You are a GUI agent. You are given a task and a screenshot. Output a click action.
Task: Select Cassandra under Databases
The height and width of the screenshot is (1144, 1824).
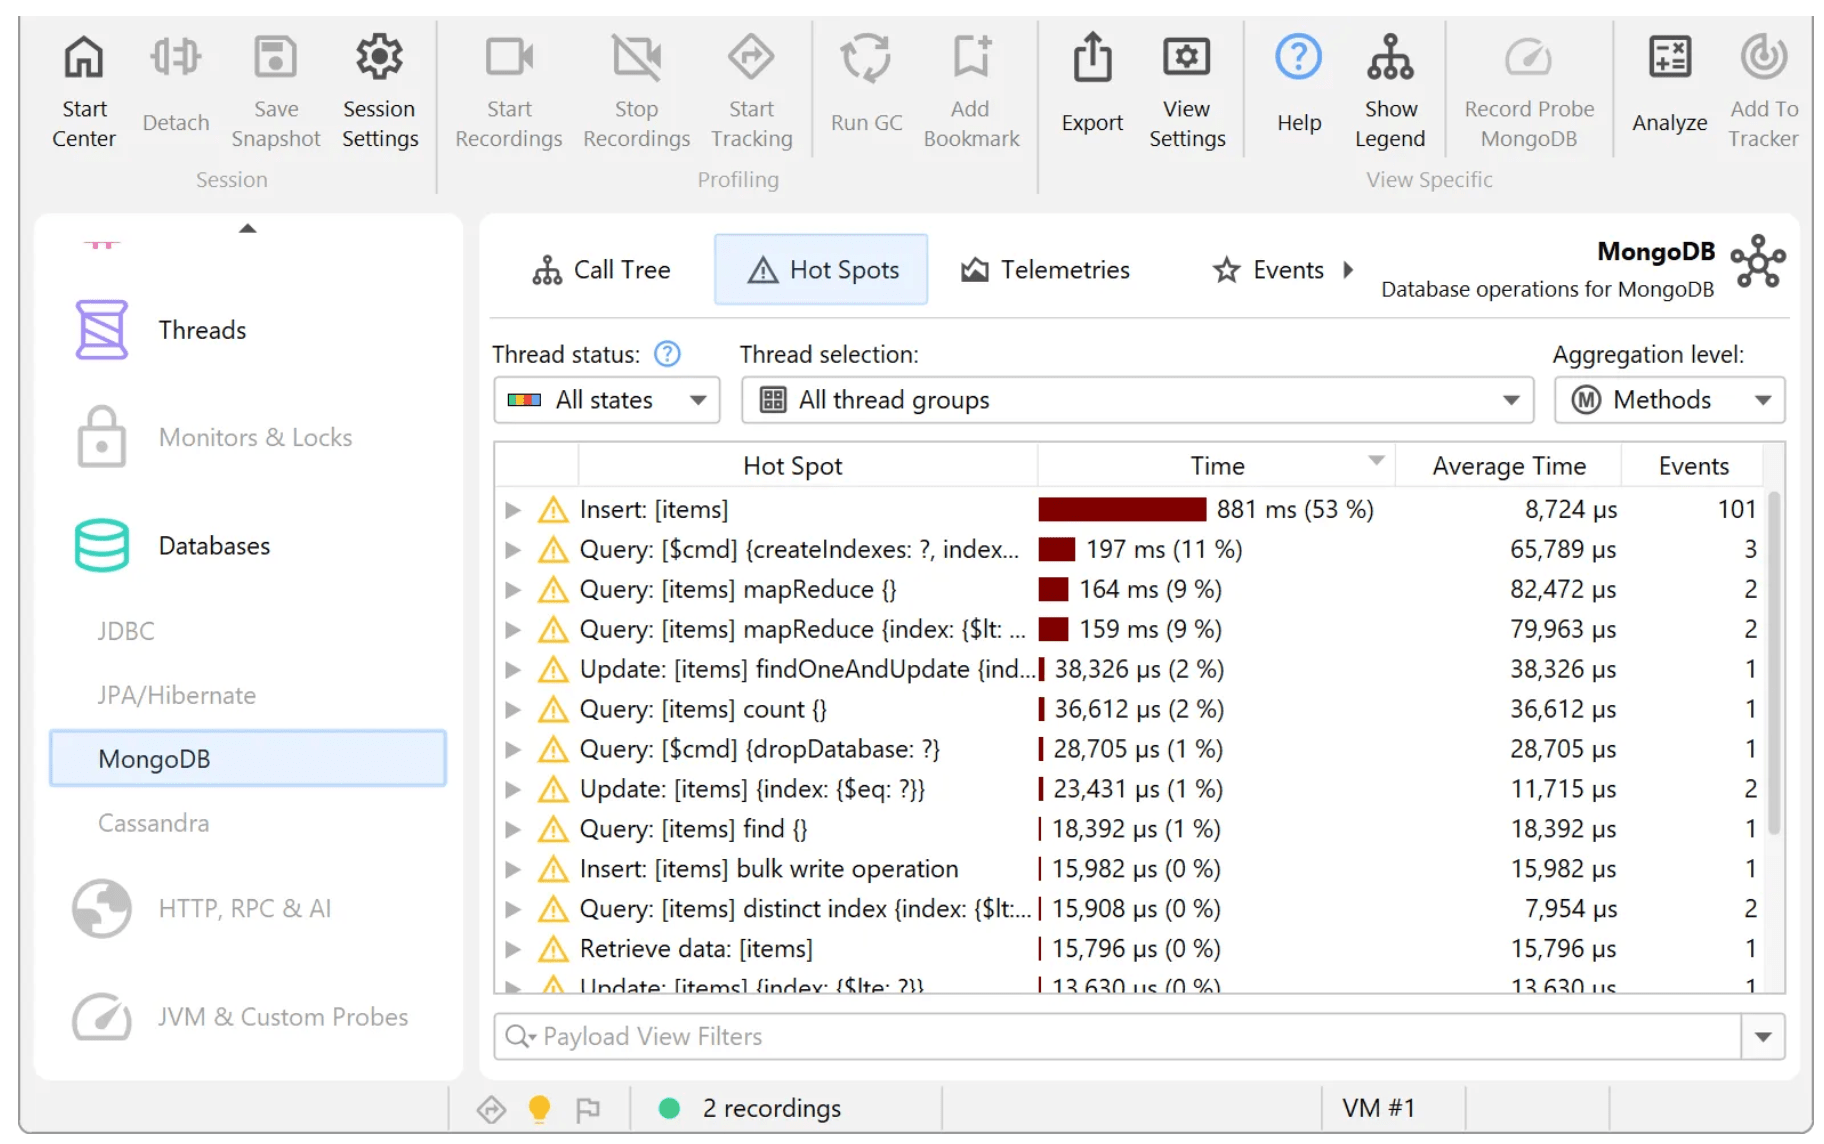click(153, 823)
